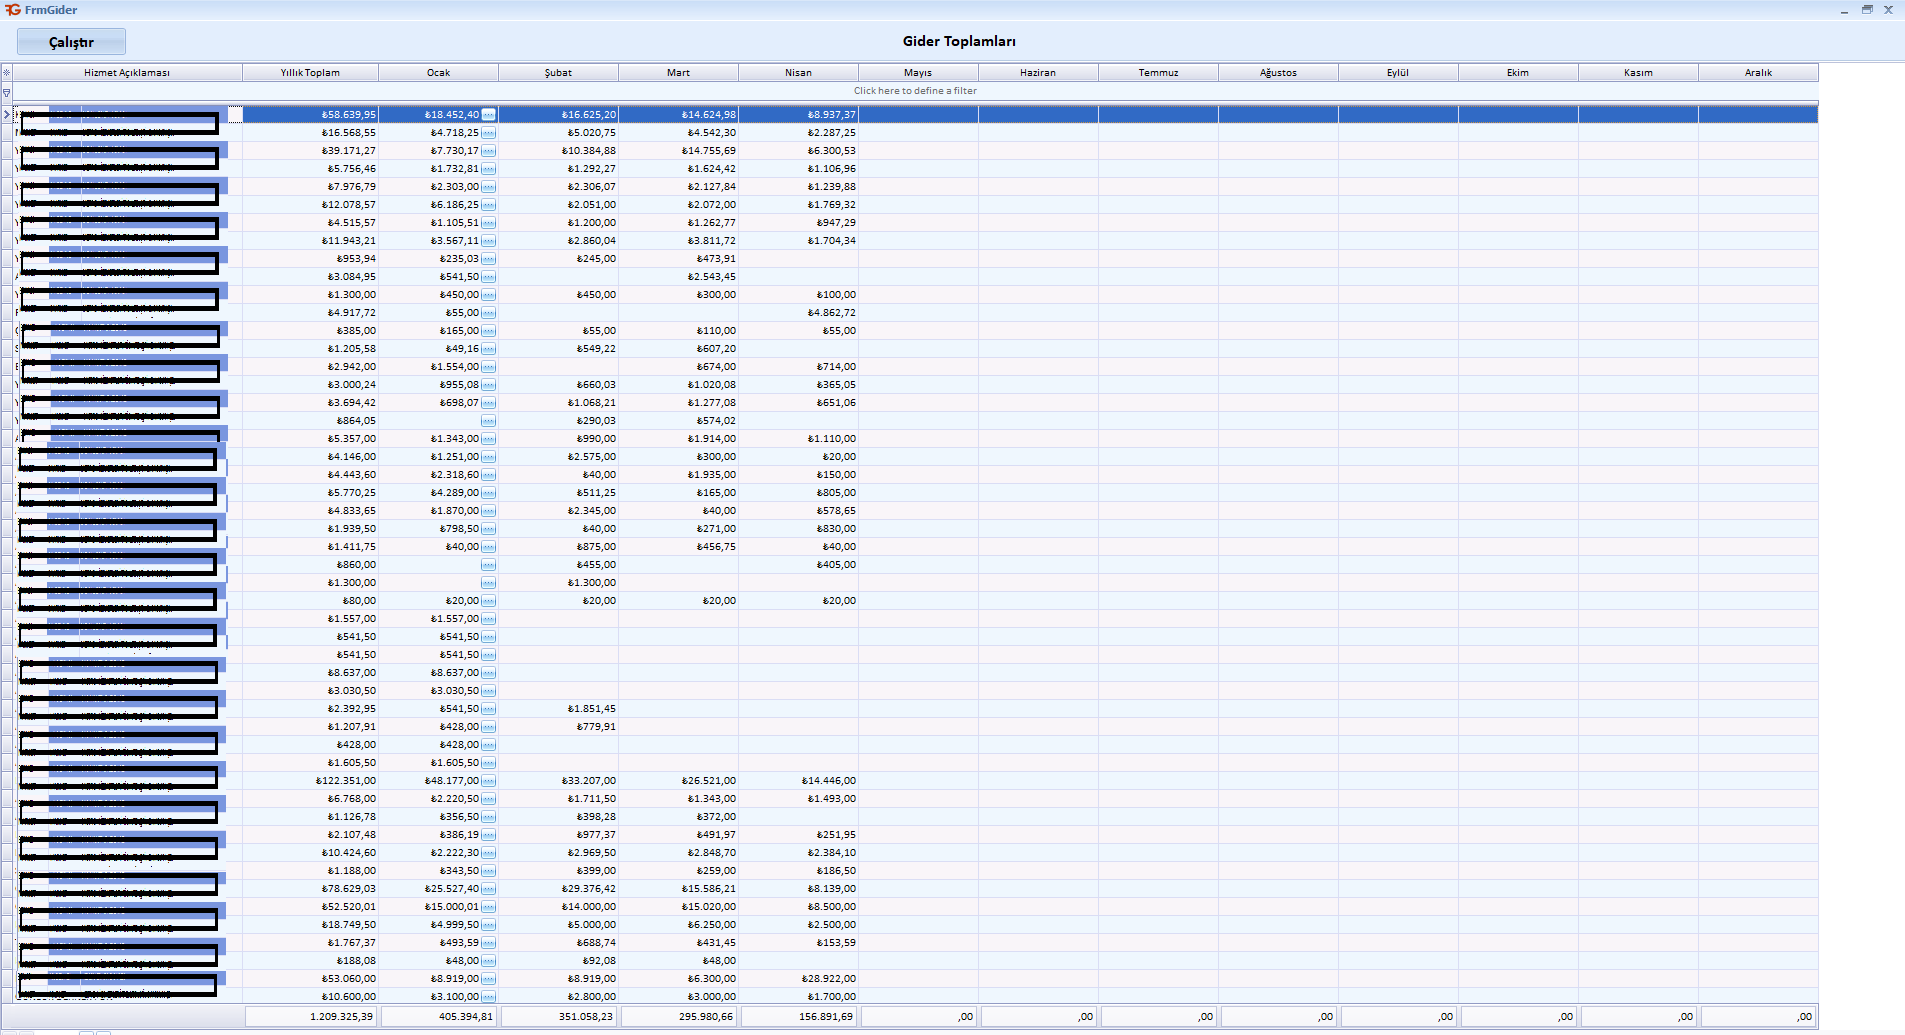1905x1035 pixels.
Task: Click the Eylül column header
Action: click(1398, 72)
